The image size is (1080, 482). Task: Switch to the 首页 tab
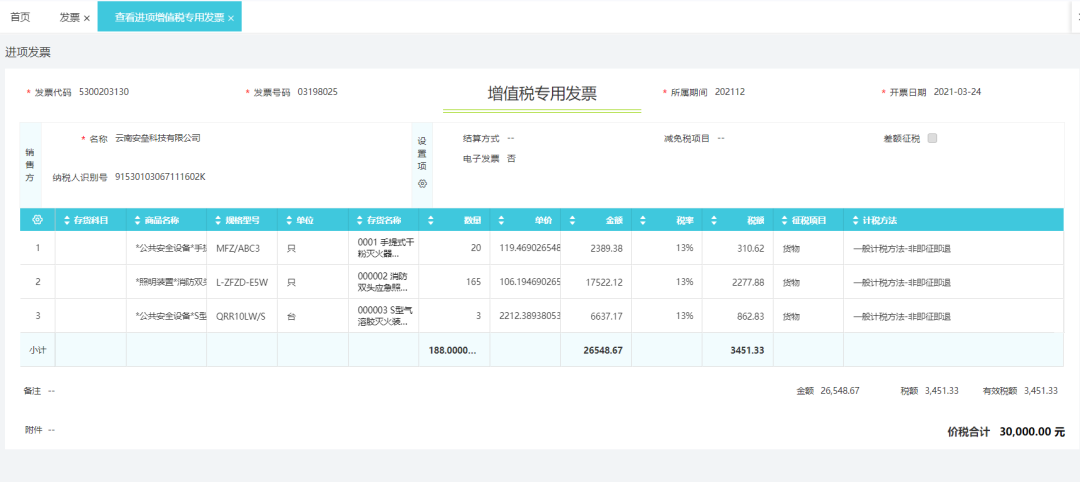20,18
